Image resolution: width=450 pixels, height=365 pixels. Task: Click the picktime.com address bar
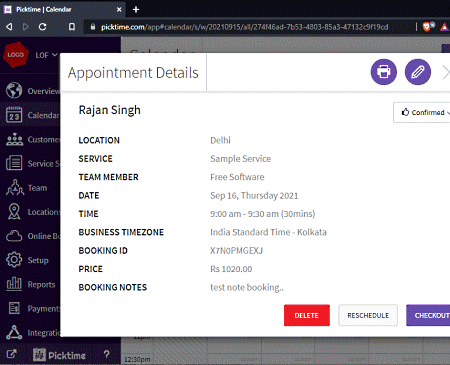point(244,27)
